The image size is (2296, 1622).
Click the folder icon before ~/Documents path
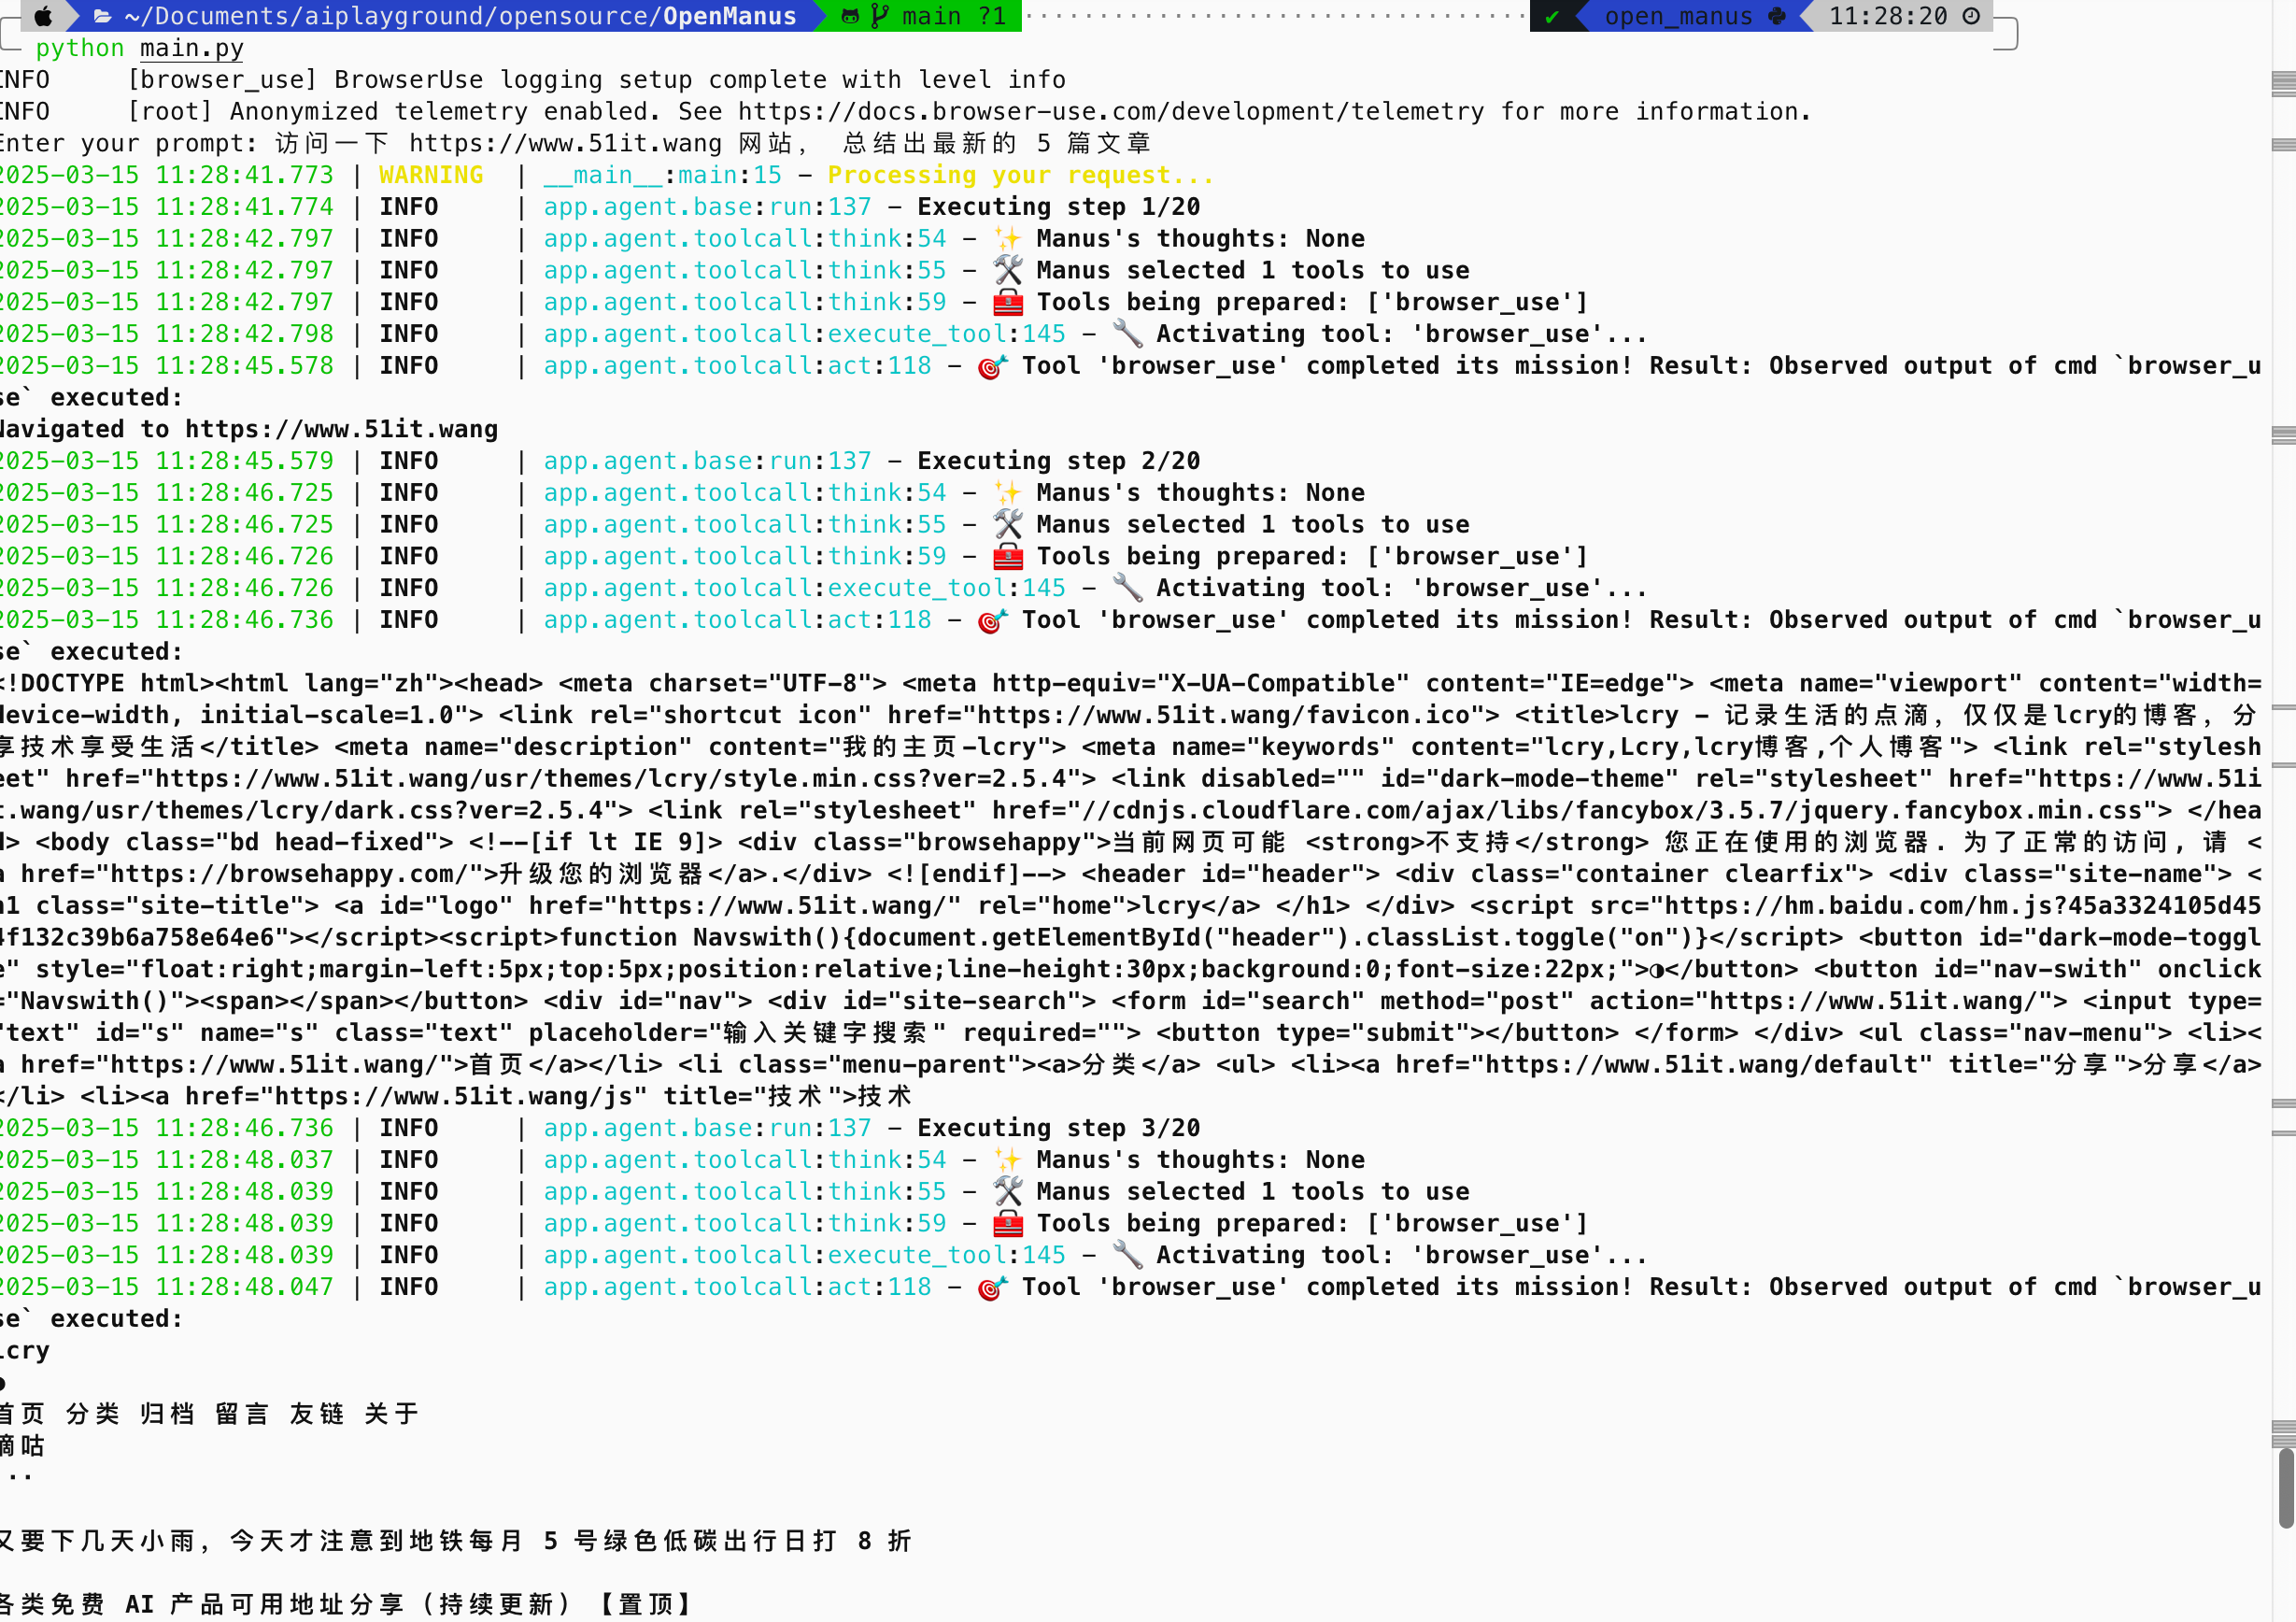pos(102,16)
